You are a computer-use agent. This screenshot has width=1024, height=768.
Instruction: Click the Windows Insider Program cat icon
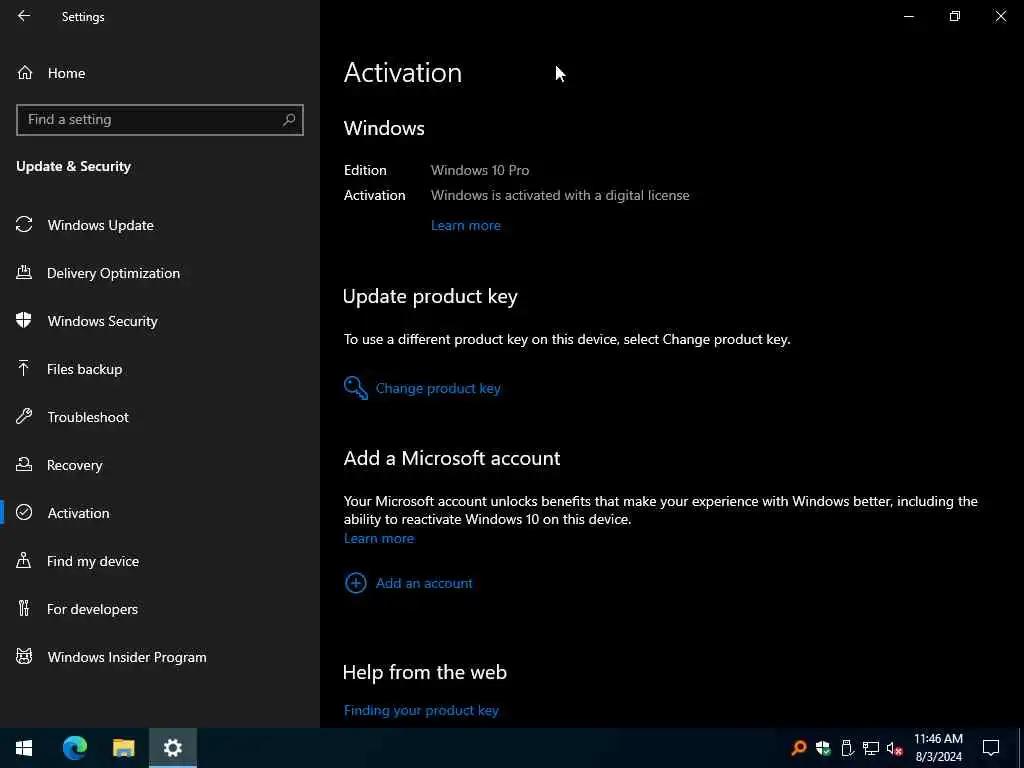click(x=24, y=657)
